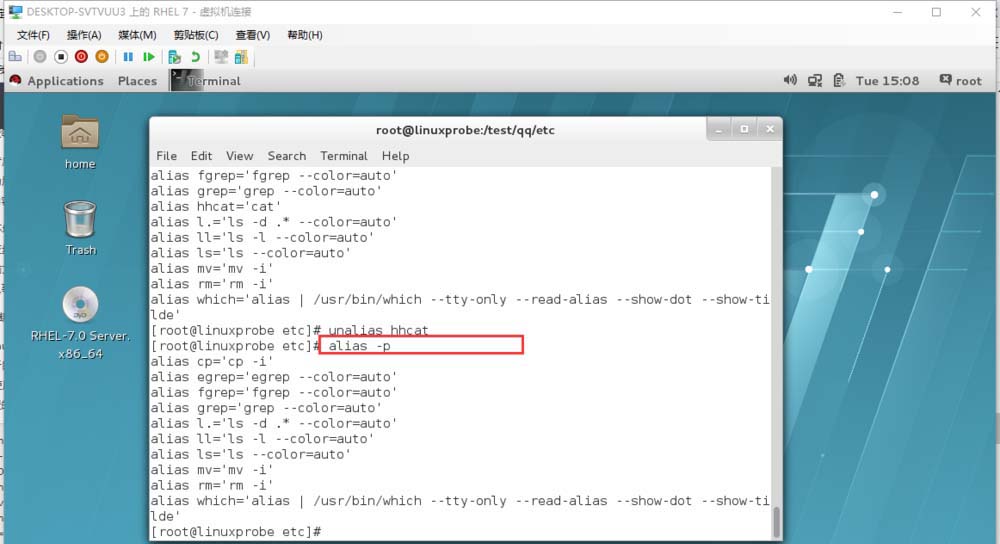Viewport: 1000px width, 544px height.
Task: Click the orange save state icon
Action: tap(101, 57)
